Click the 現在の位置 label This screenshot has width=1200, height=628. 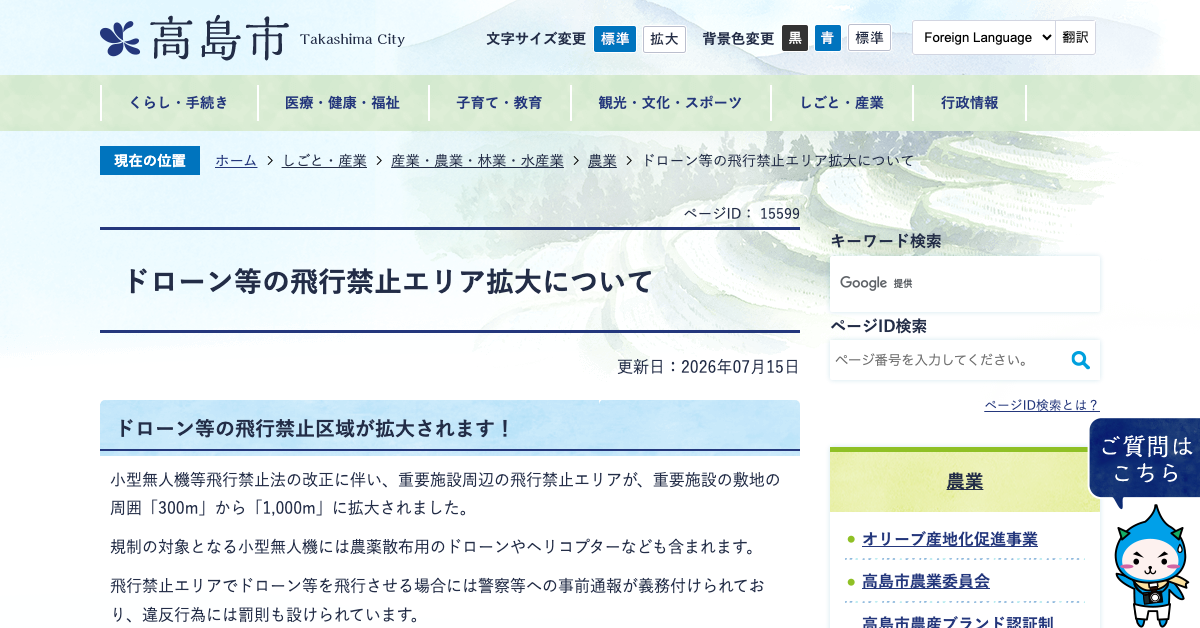tap(150, 160)
